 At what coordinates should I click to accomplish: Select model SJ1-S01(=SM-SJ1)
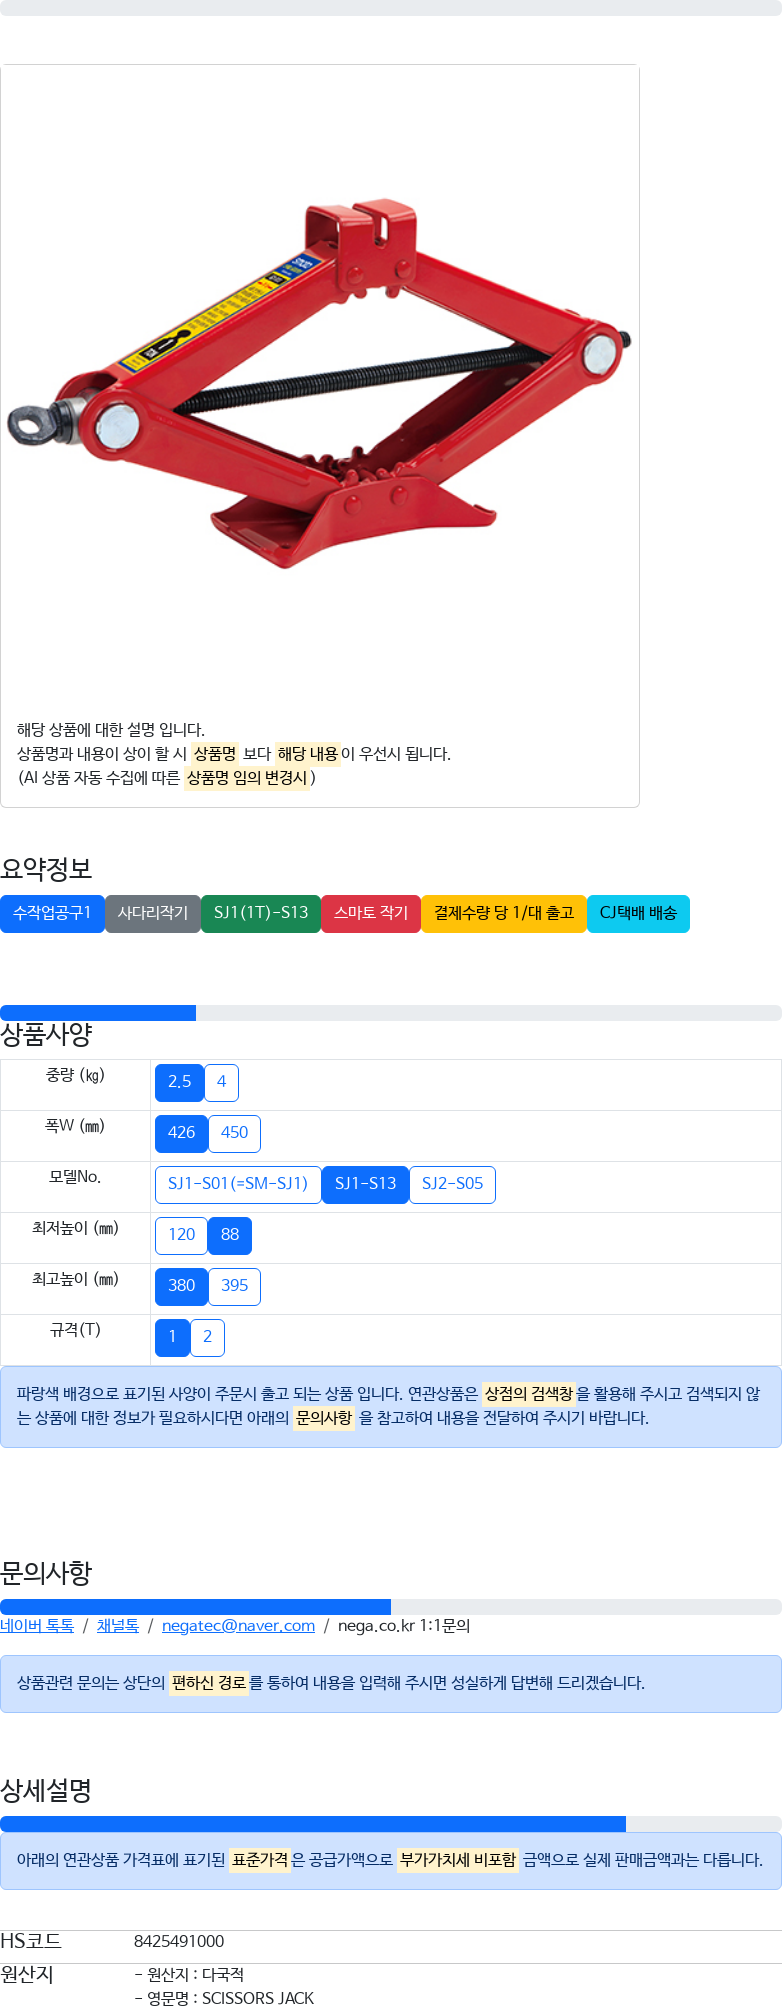pos(238,1184)
